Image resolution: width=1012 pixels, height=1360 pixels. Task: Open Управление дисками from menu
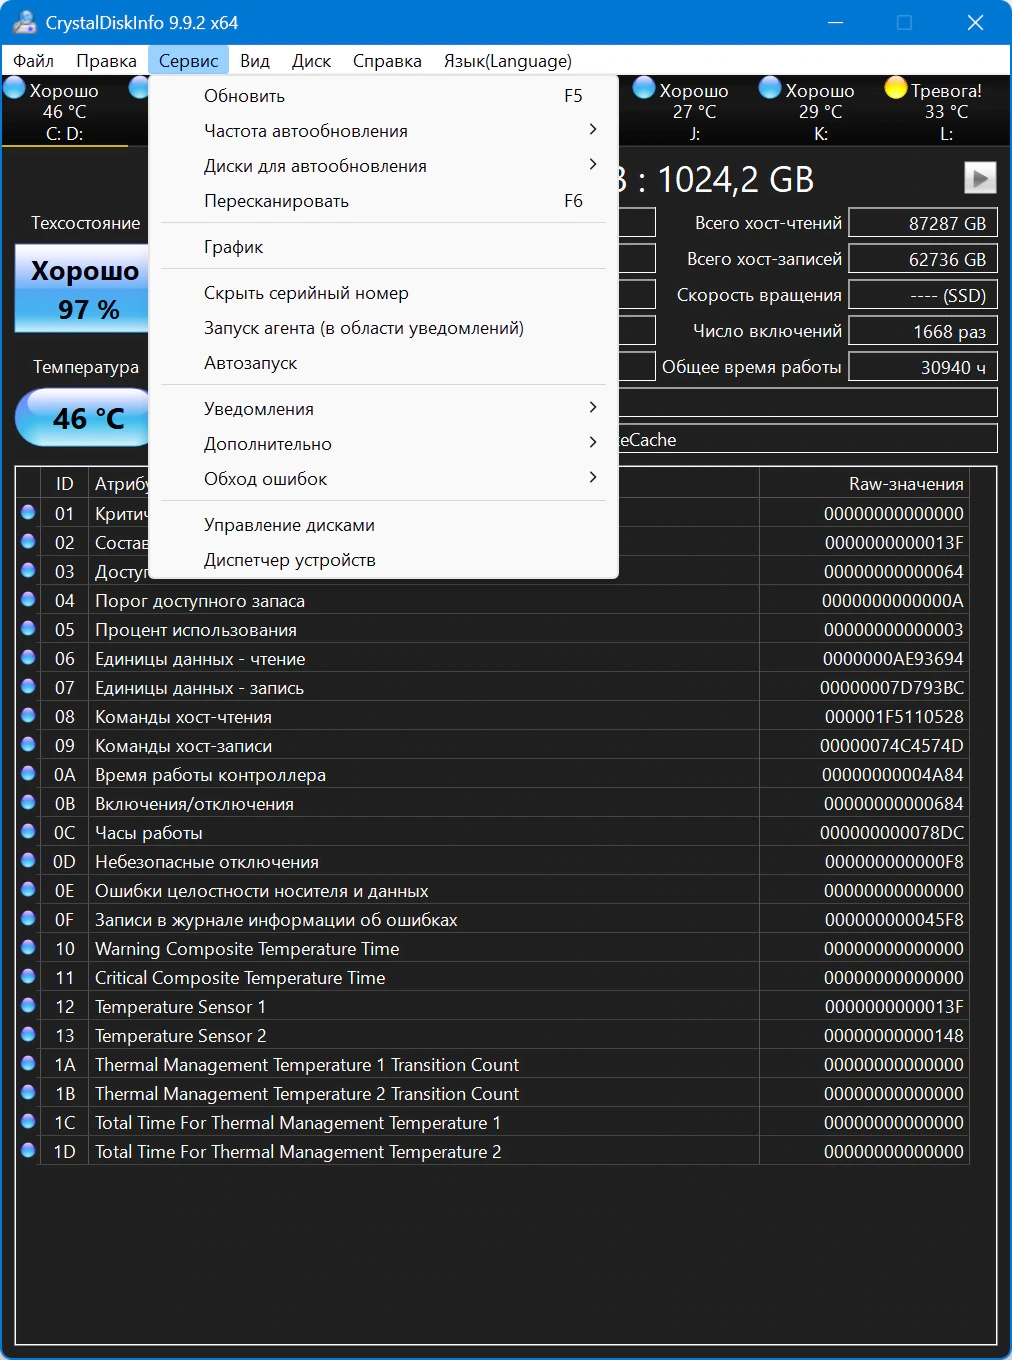click(x=383, y=525)
